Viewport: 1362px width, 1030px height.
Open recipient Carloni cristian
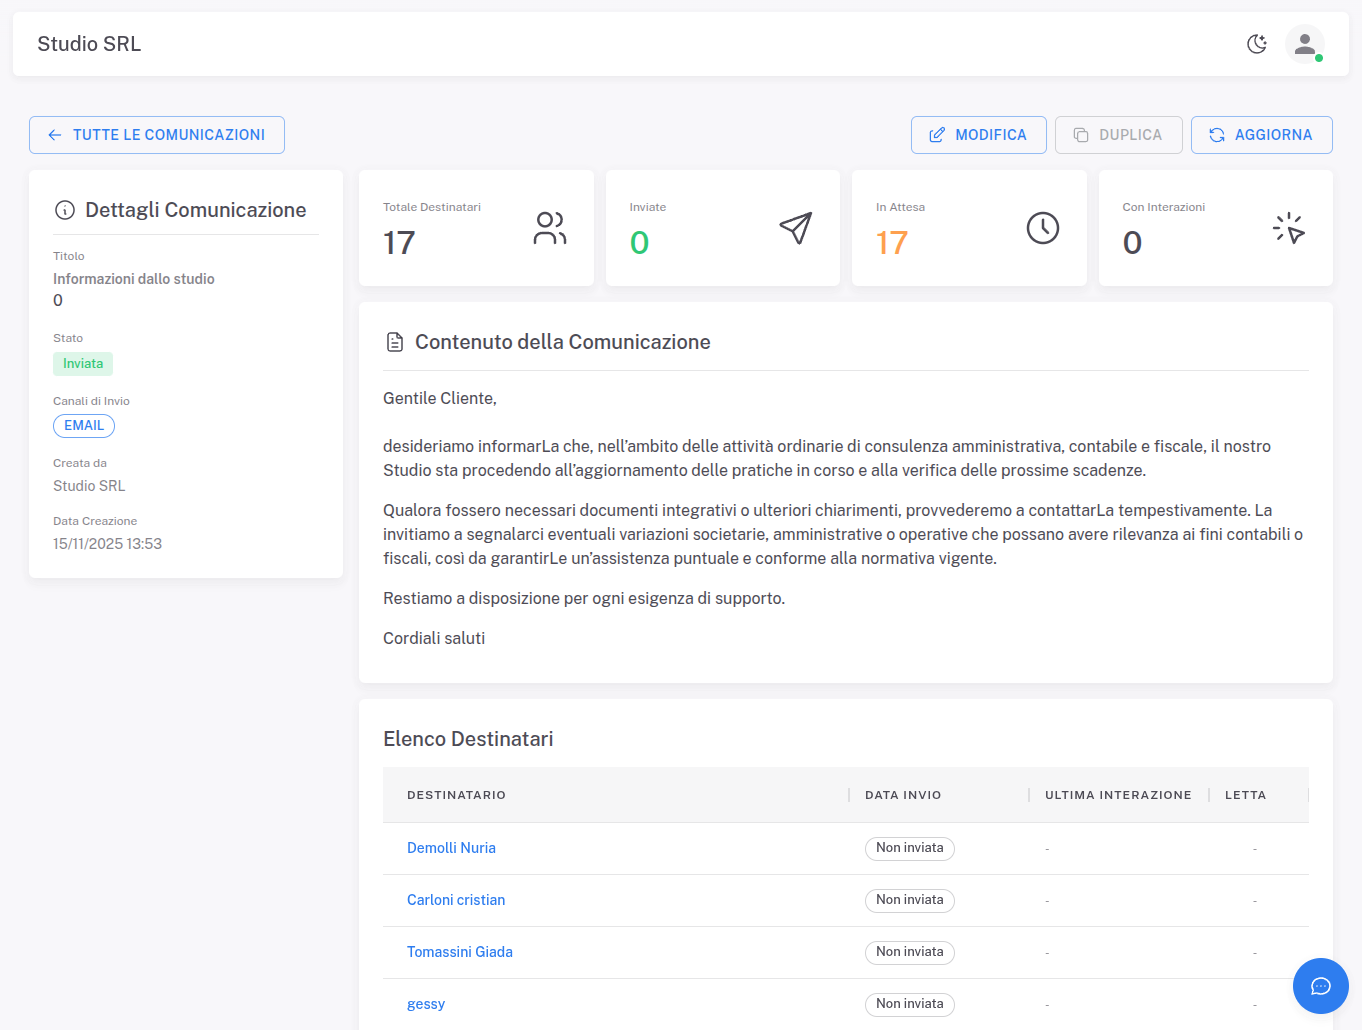click(456, 899)
